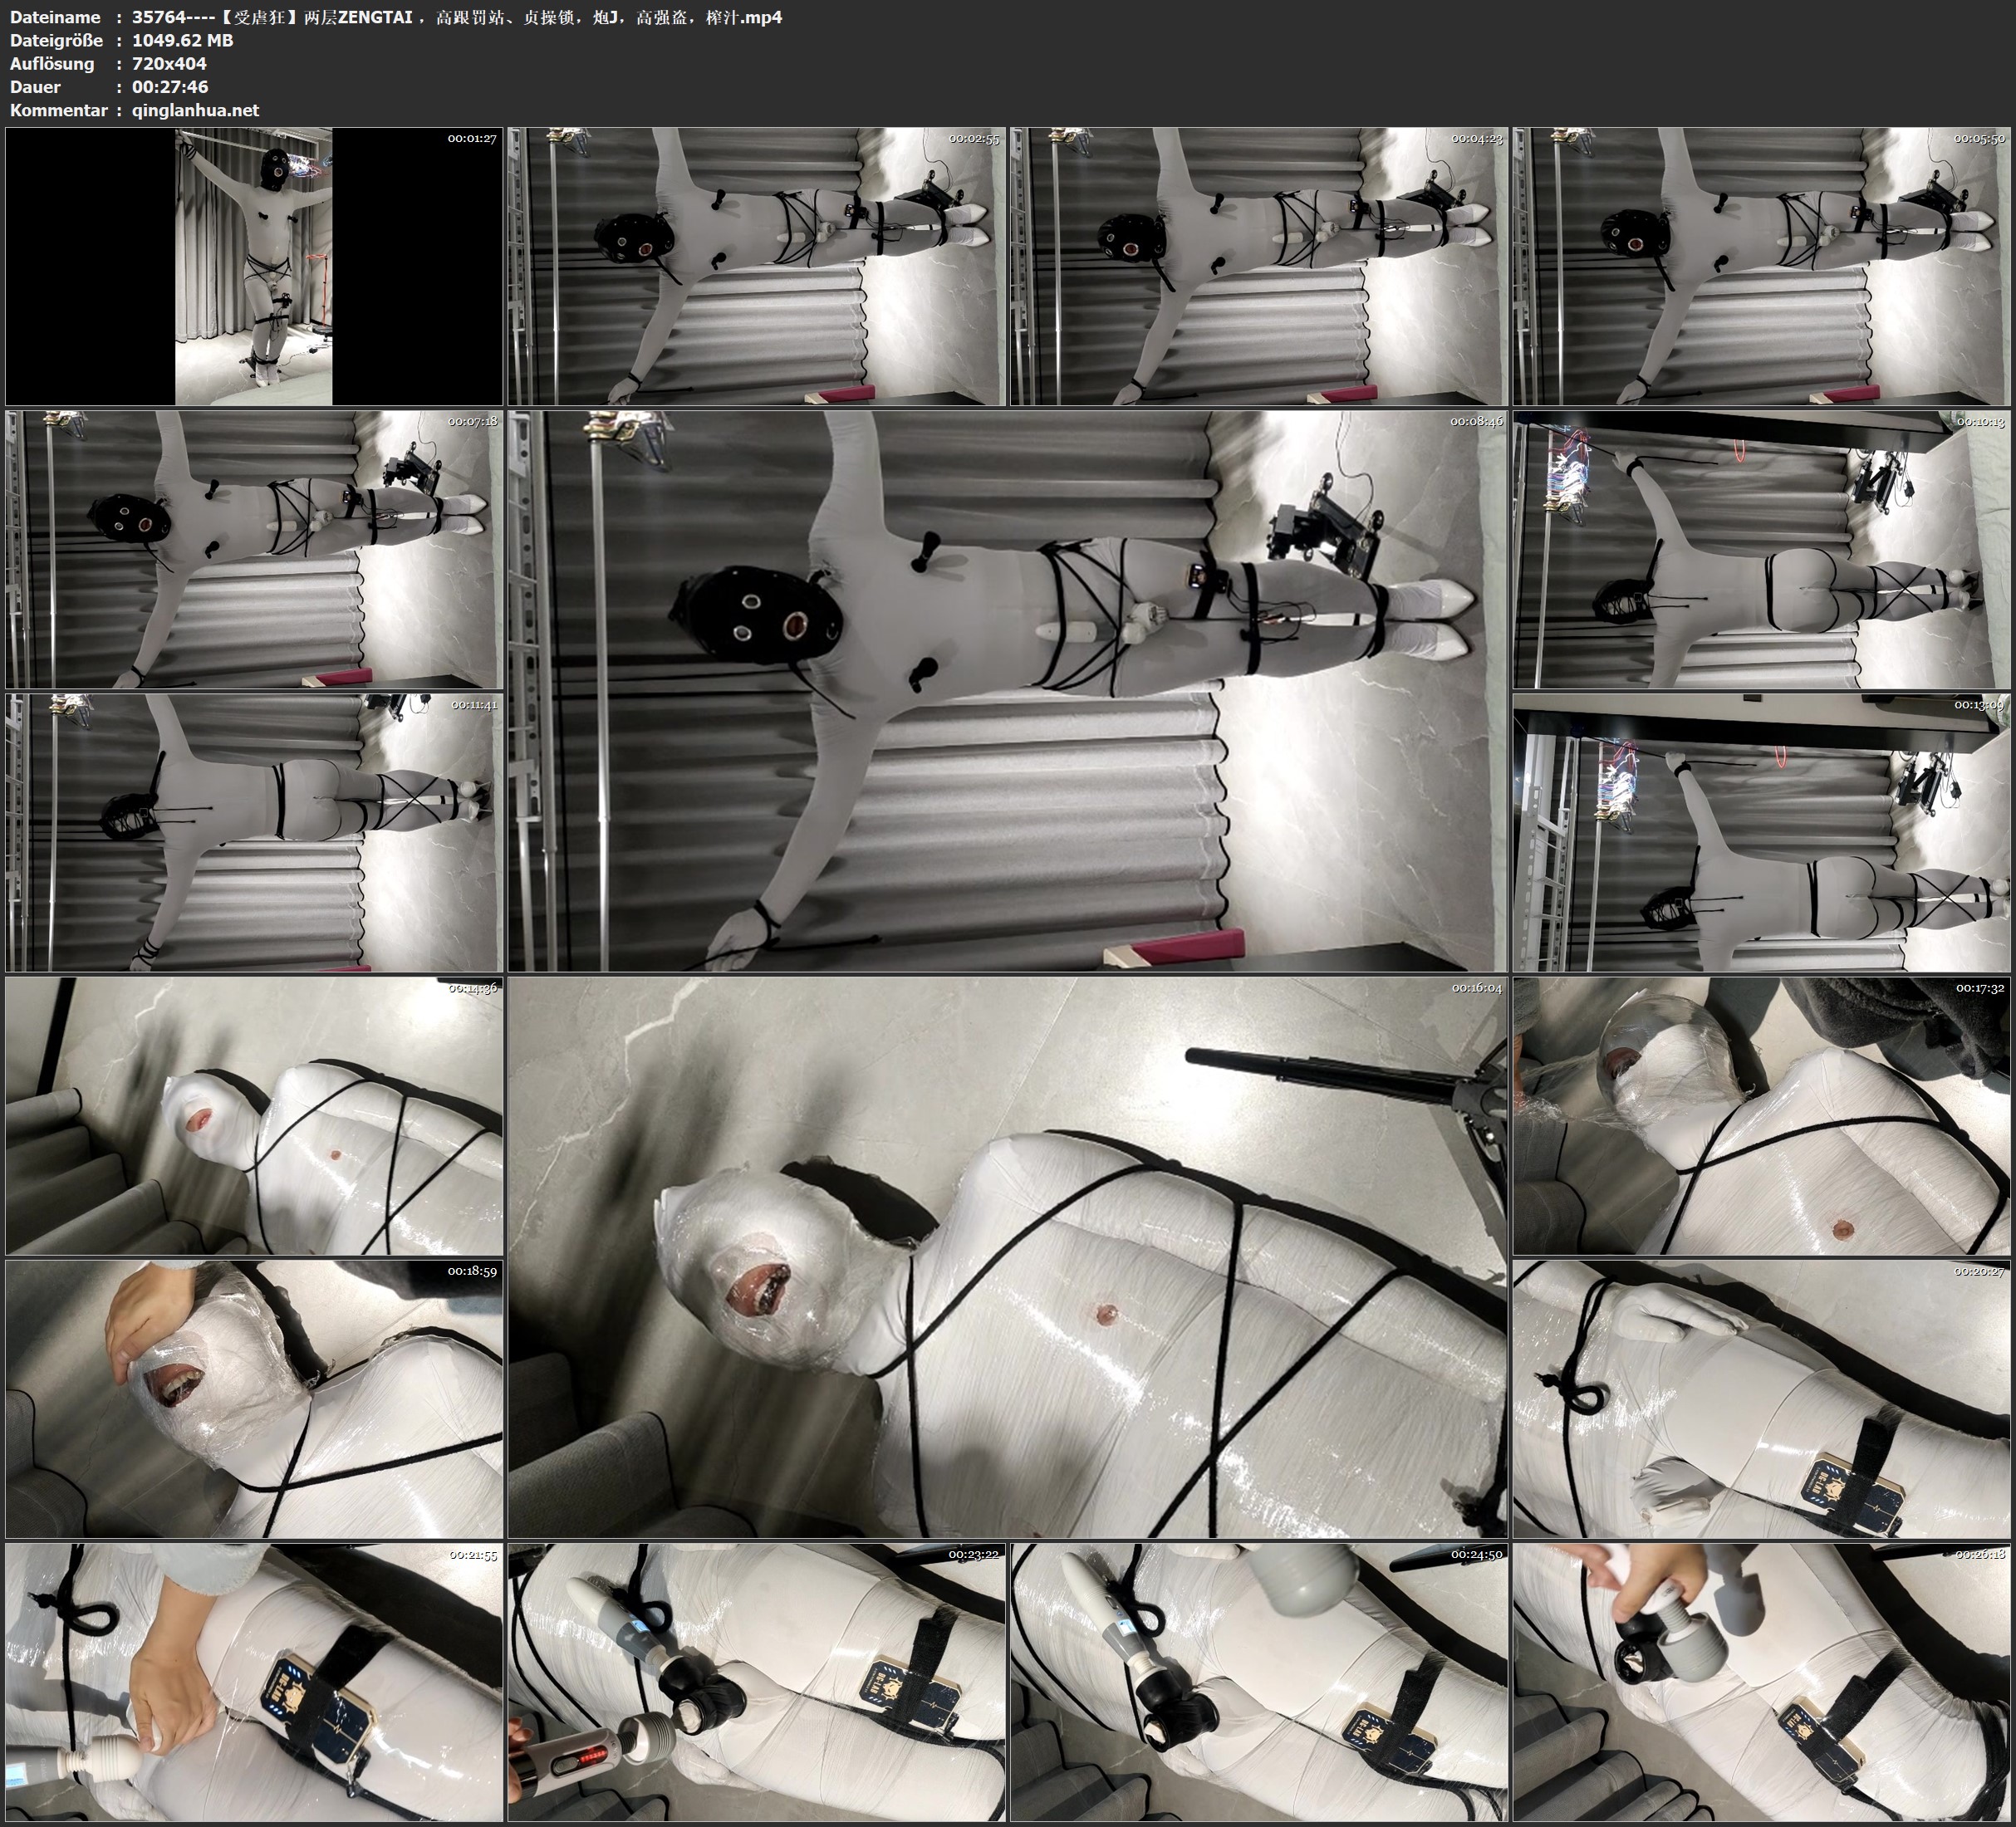Click the thumbnail marked 00:10:13
The width and height of the screenshot is (2016, 1827).
coord(1762,549)
